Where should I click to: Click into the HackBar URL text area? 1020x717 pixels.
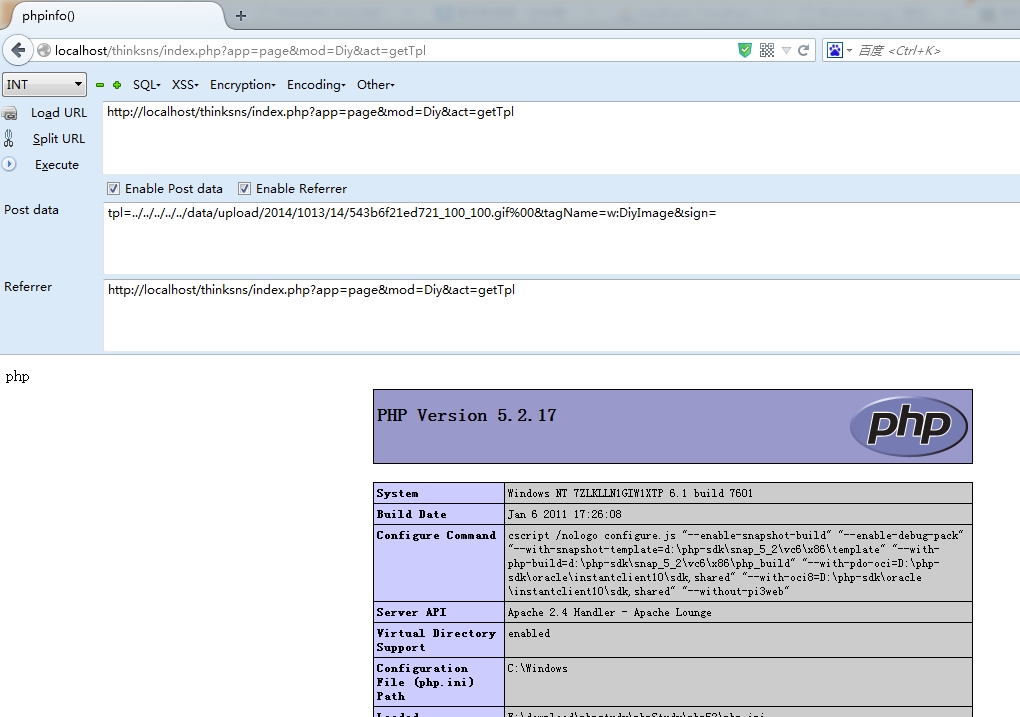click(x=561, y=137)
